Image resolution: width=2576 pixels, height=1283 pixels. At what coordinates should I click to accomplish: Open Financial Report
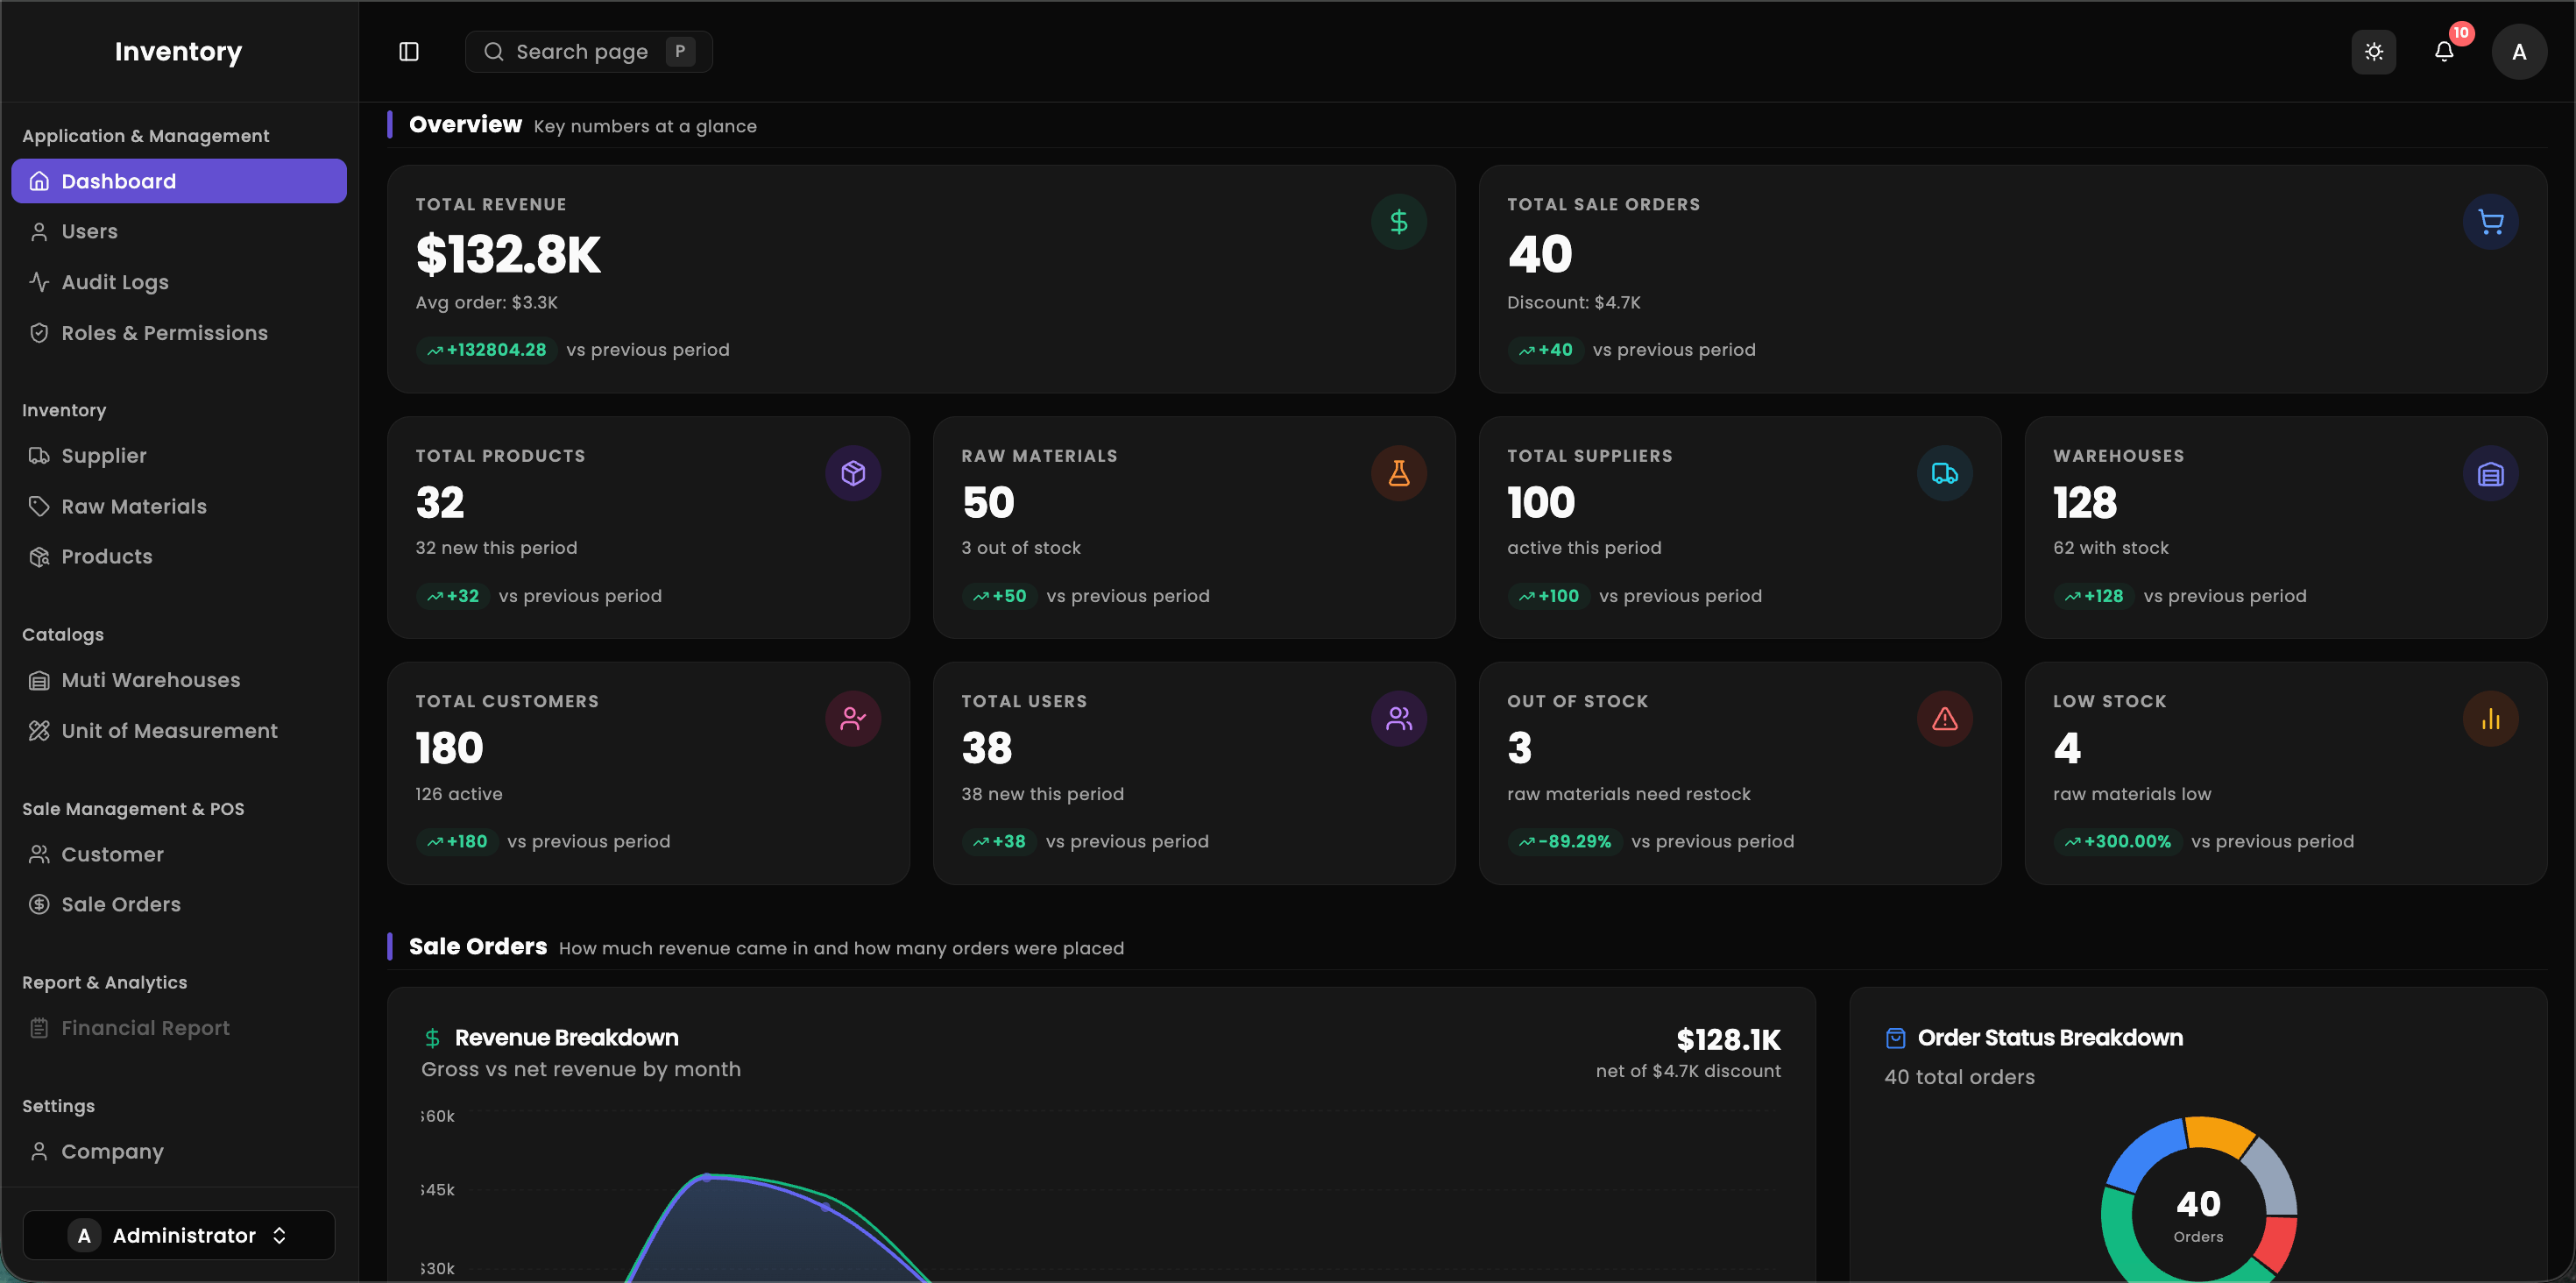click(179, 1028)
